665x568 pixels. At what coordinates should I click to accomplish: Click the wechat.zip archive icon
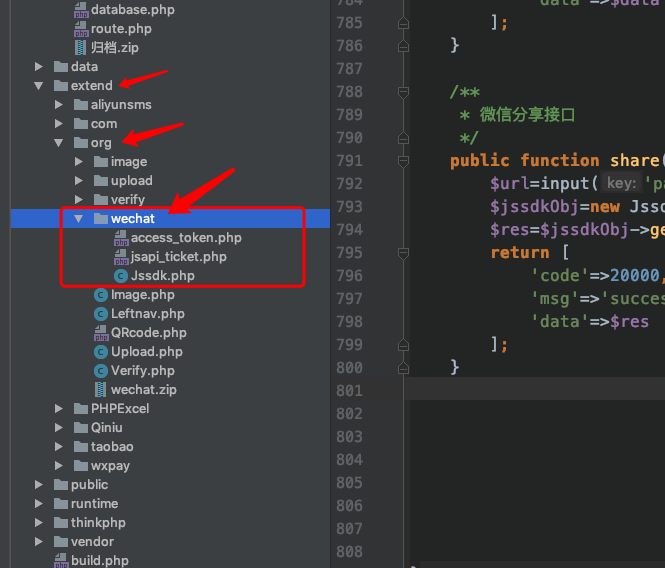pos(101,389)
